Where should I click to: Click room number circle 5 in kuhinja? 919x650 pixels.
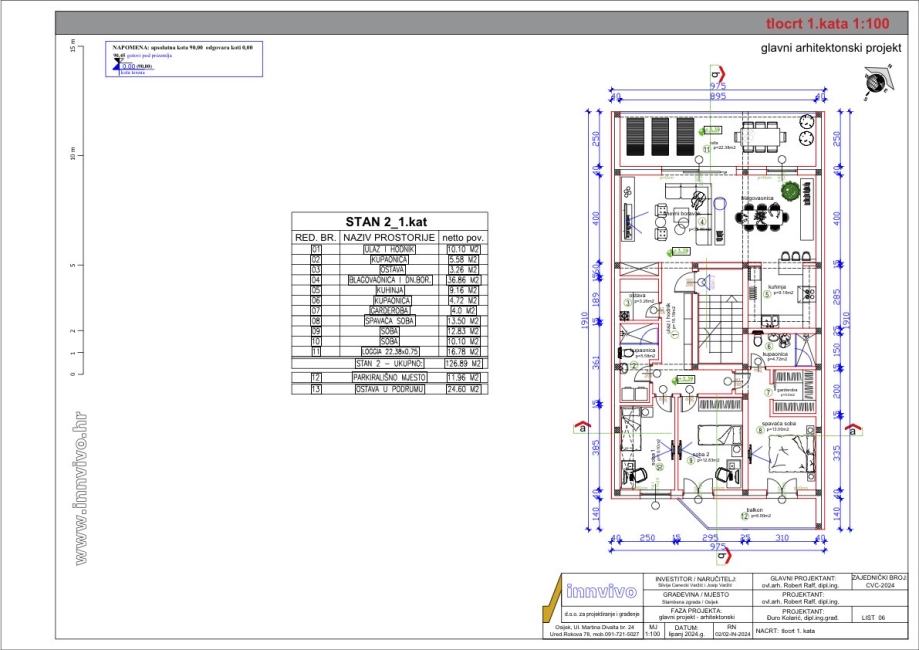(x=765, y=294)
